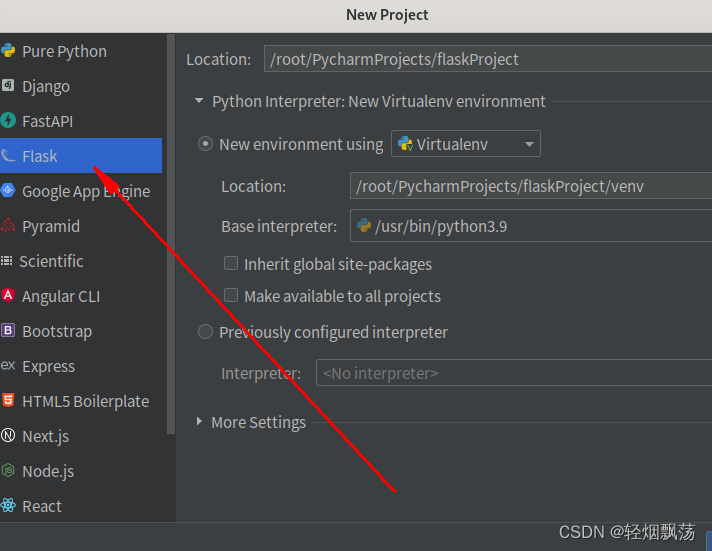Pick the Bootstrap B icon
Viewport: 712px width, 551px height.
[x=8, y=330]
